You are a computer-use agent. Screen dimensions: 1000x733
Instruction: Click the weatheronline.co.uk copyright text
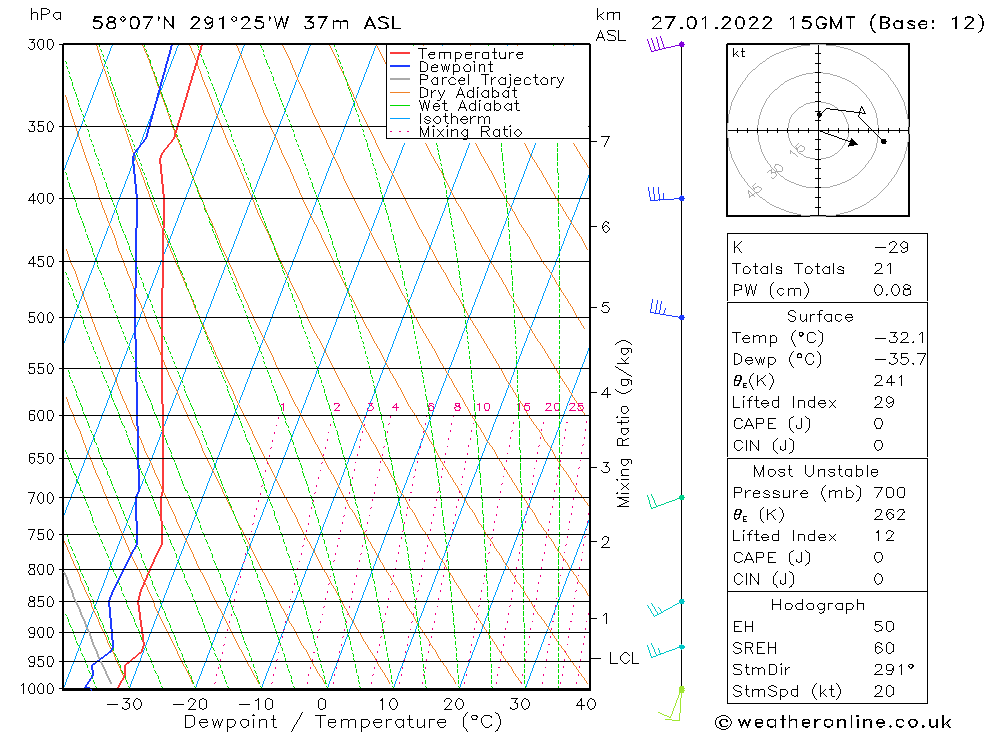[x=833, y=722]
